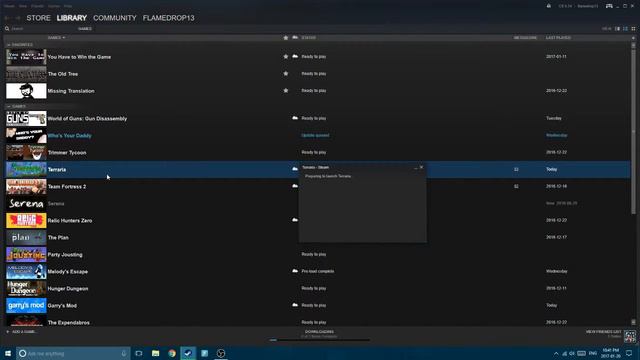Open the FLAMEDROP13 profile tab
Screen dimensions: 640x360
[x=169, y=18]
